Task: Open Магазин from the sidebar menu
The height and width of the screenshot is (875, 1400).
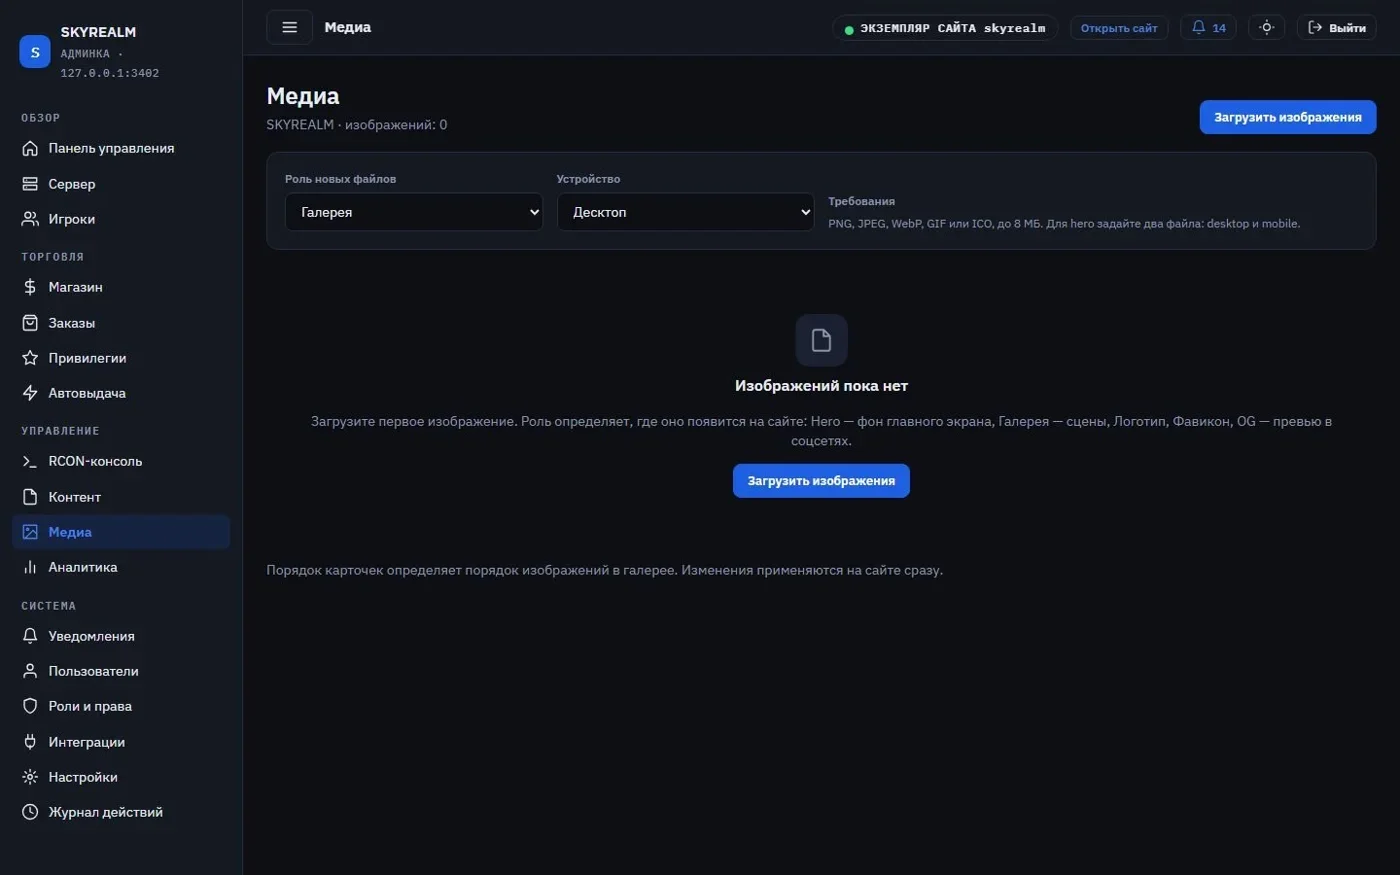Action: (121, 287)
